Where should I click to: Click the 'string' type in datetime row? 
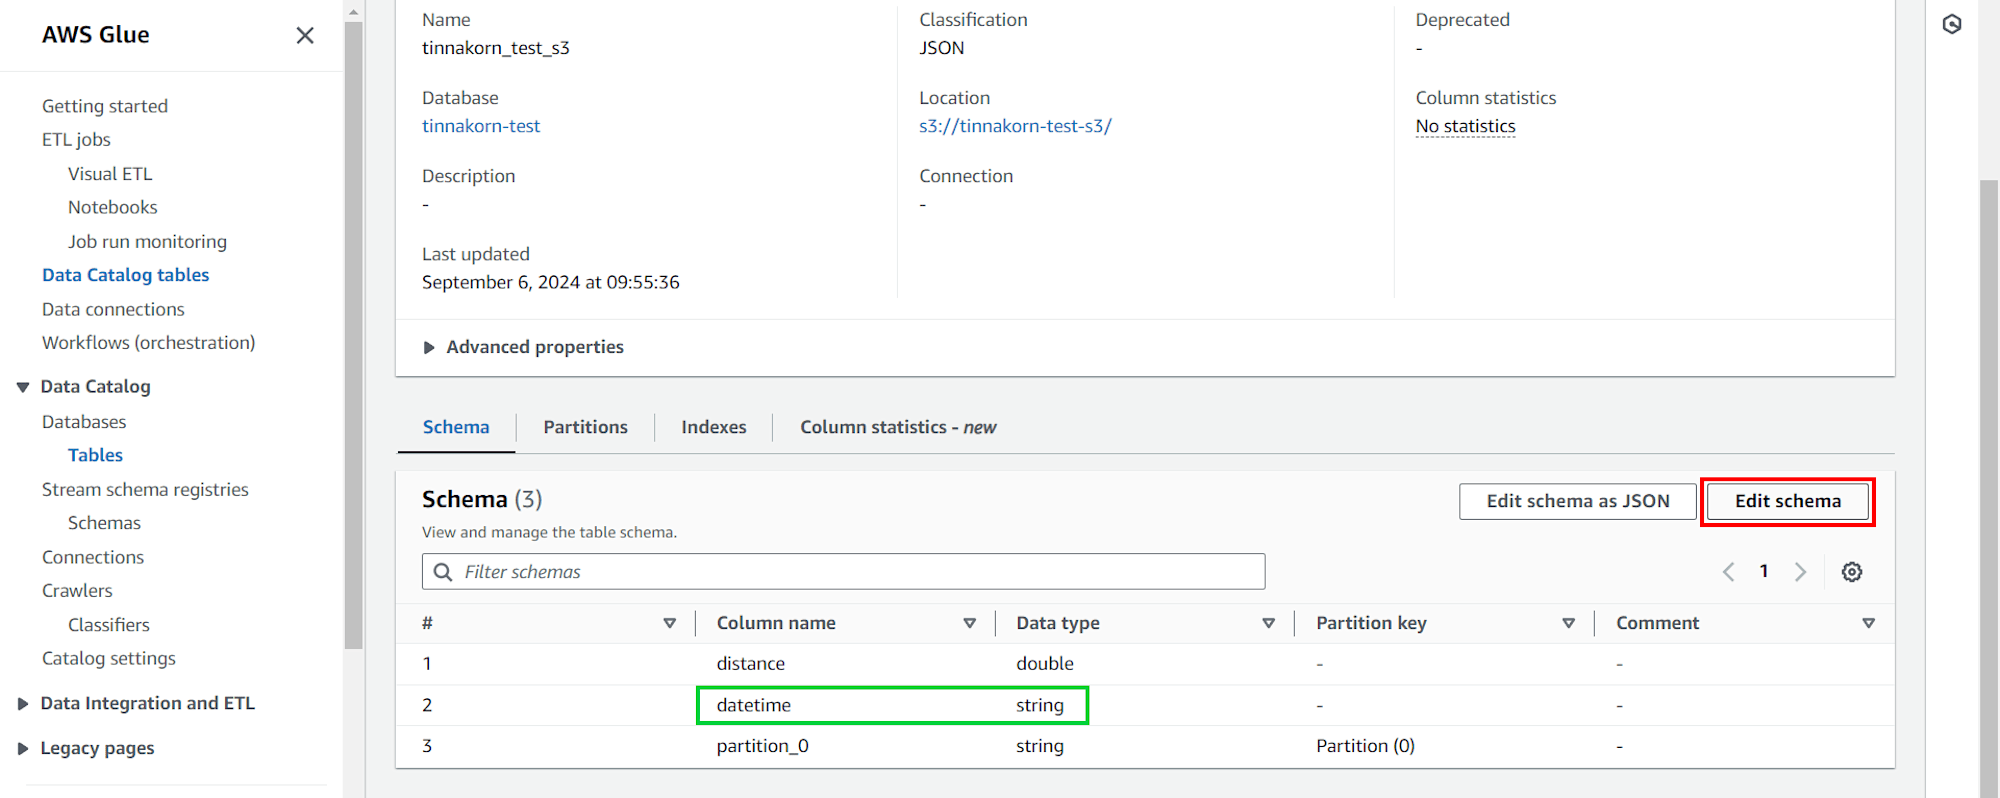(1040, 705)
